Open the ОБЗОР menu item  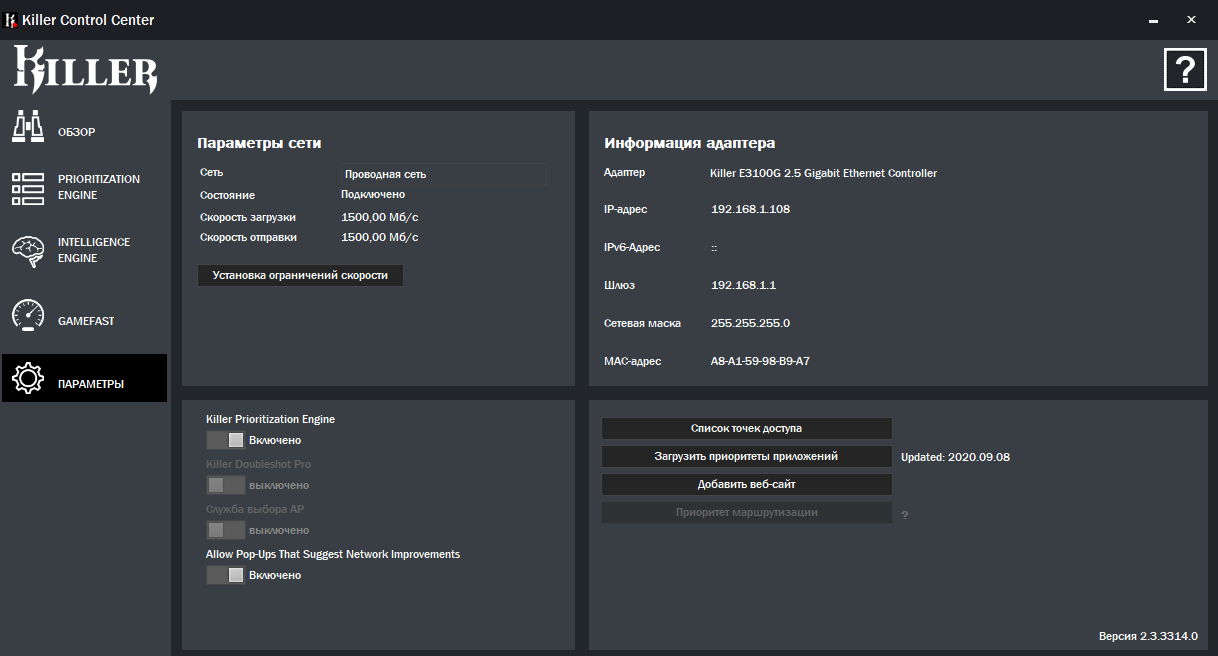[77, 132]
